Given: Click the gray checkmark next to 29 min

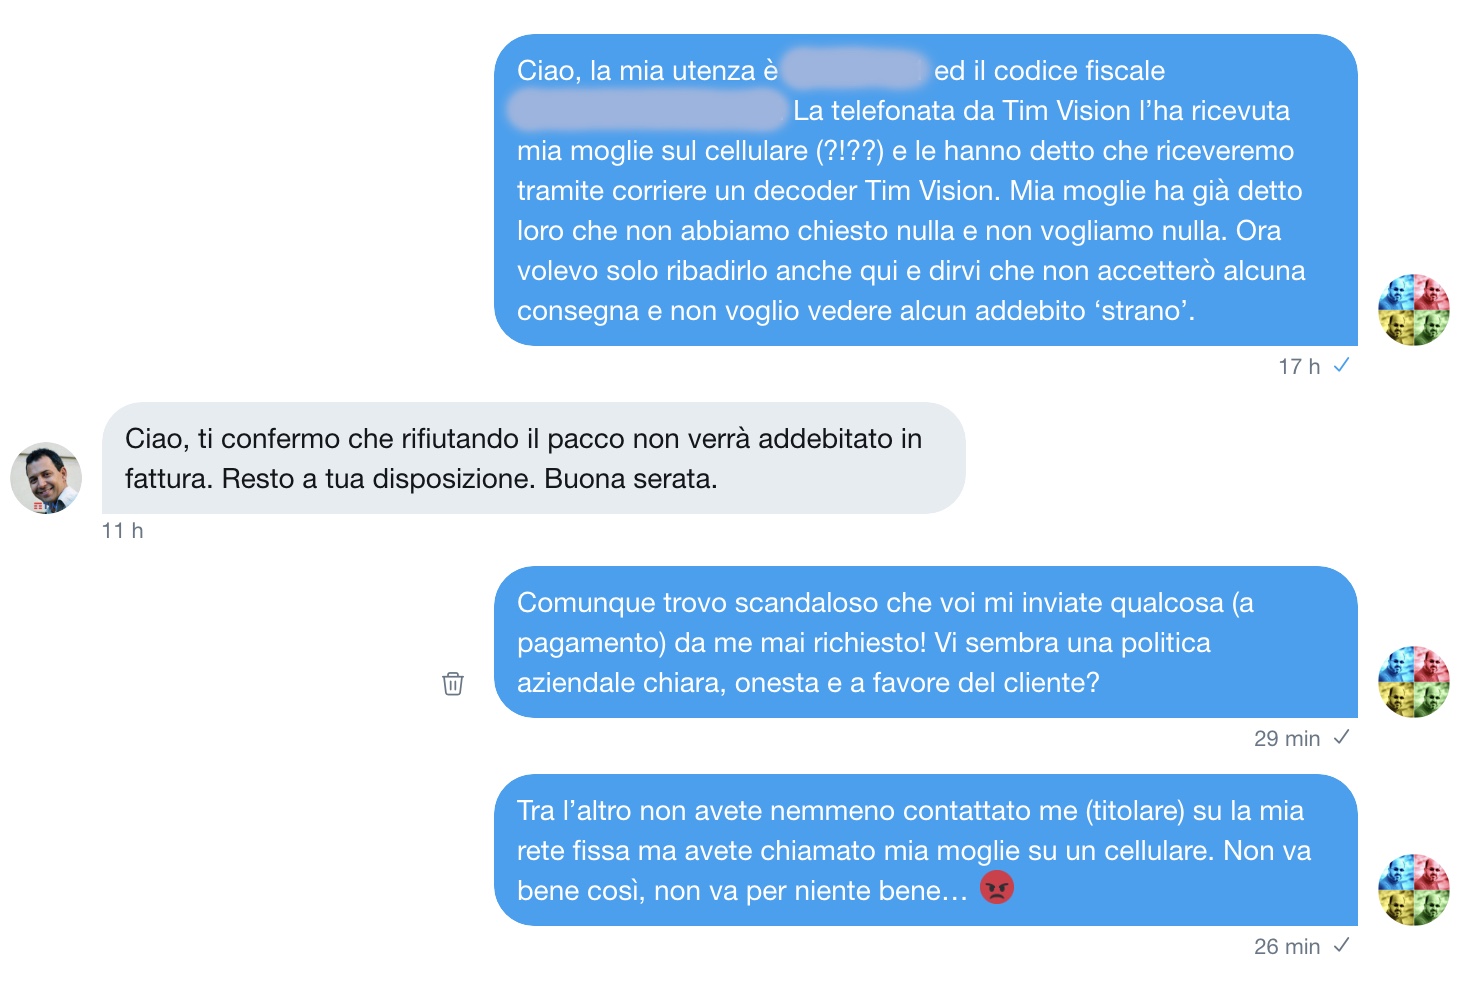Looking at the screenshot, I should (1341, 737).
